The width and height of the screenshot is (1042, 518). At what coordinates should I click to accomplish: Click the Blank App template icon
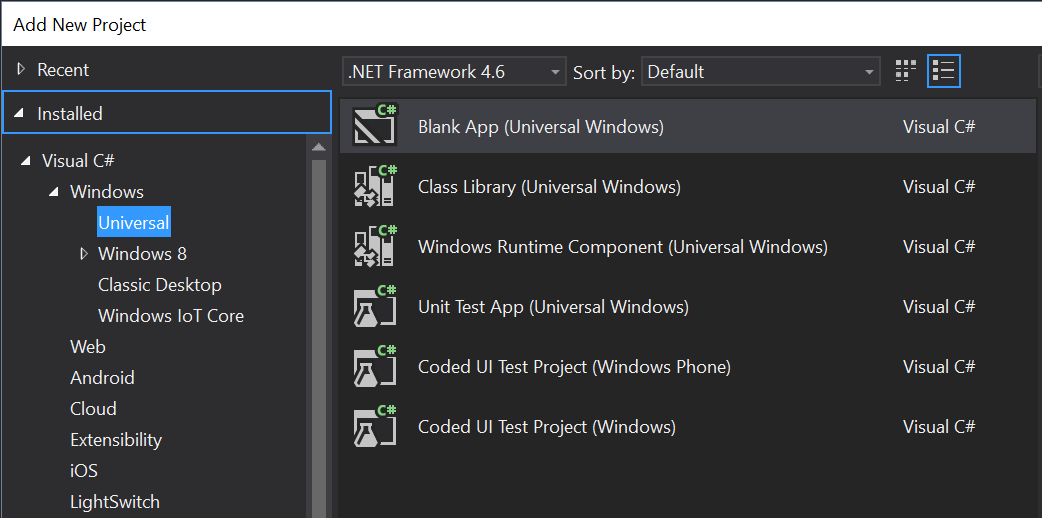[x=375, y=126]
